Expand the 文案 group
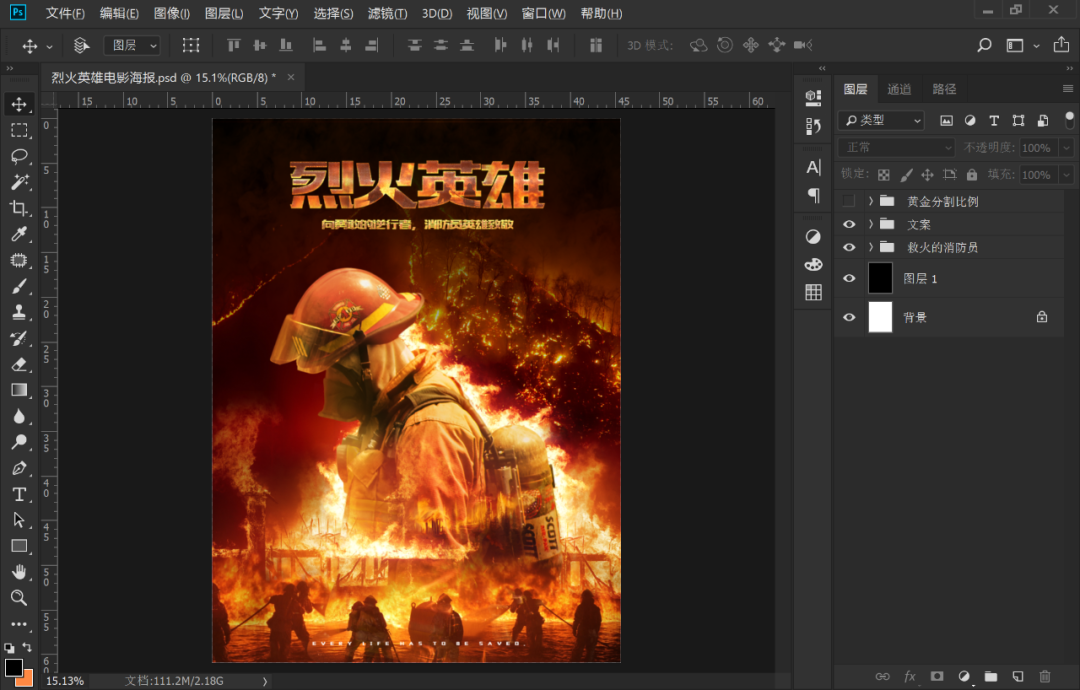Screen dimensions: 1080x690 pyautogui.click(x=871, y=224)
